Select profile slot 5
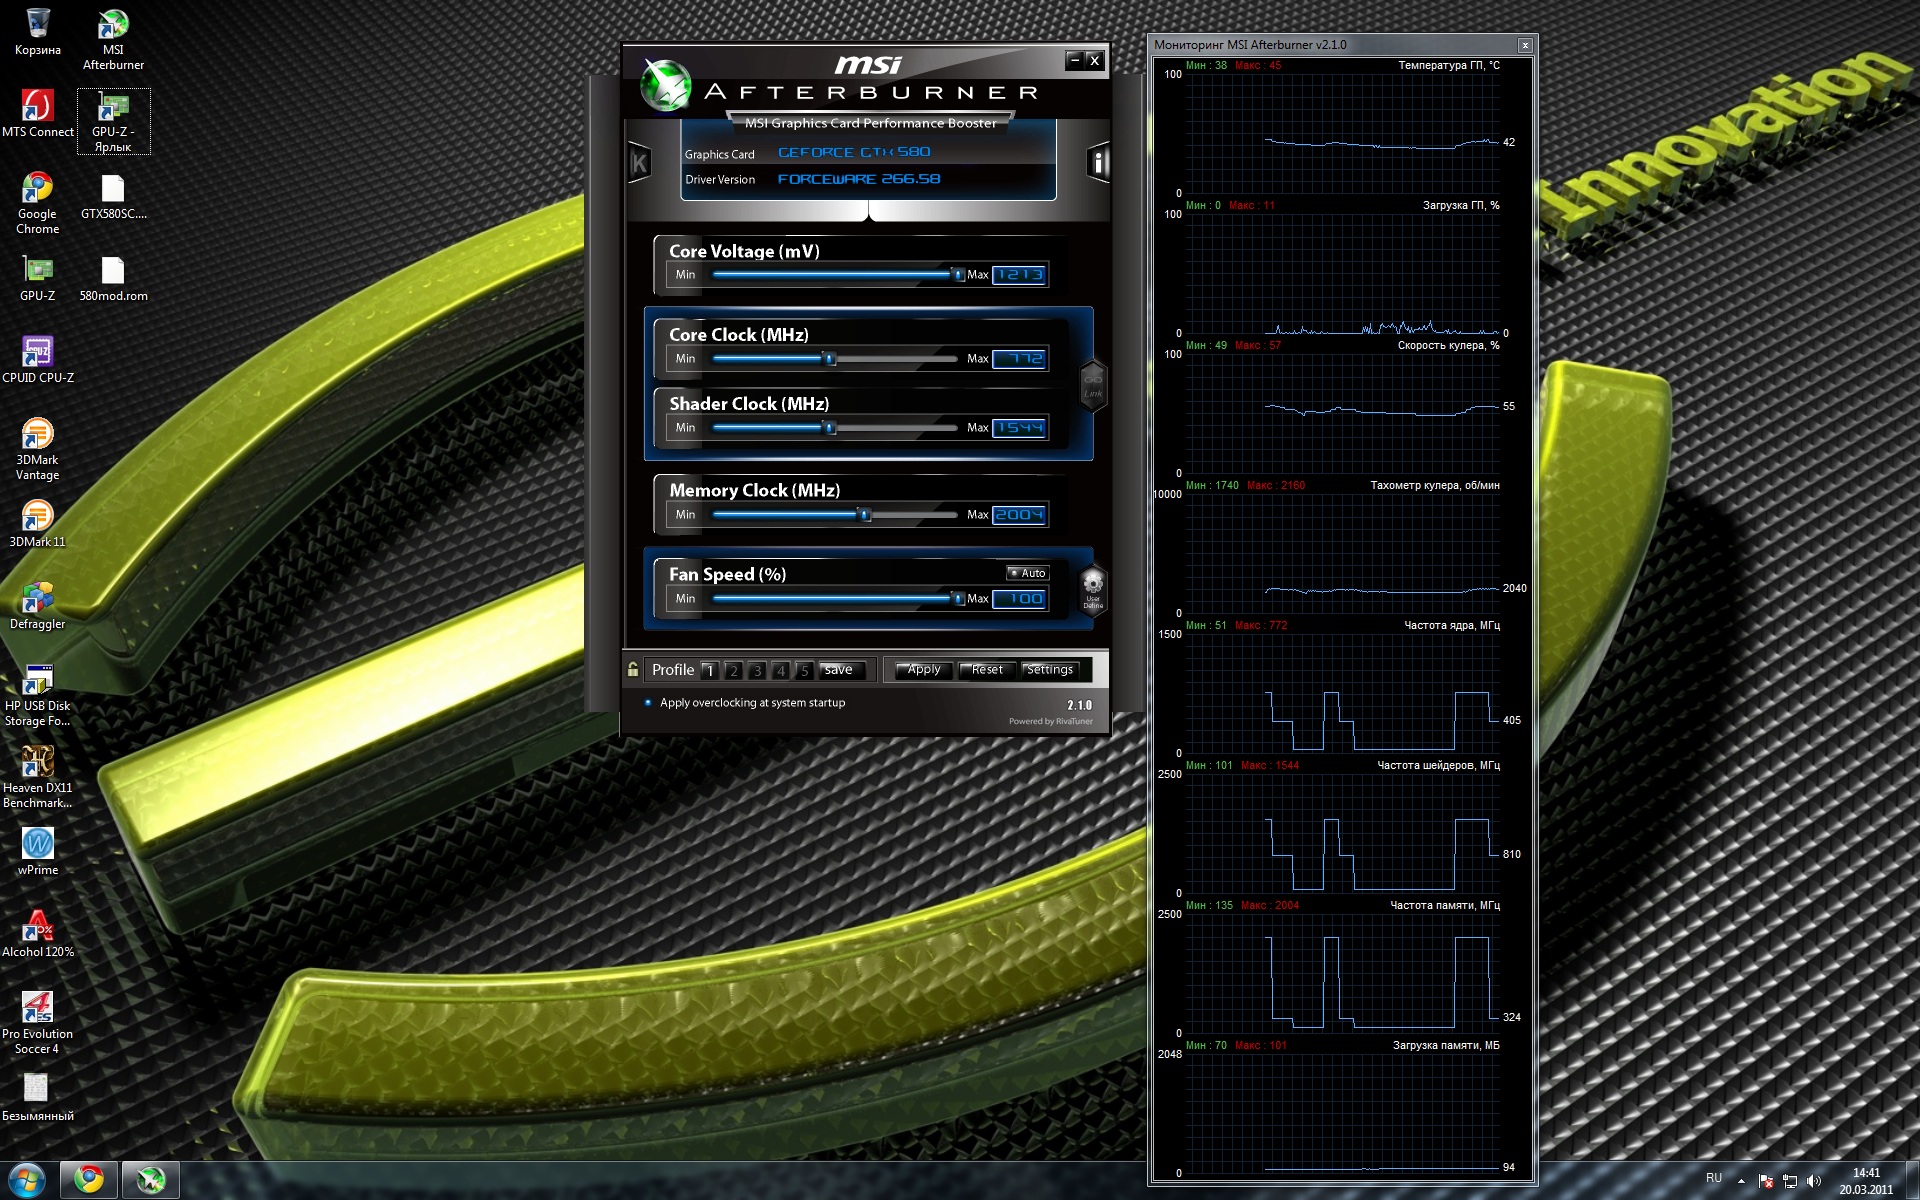 [804, 670]
